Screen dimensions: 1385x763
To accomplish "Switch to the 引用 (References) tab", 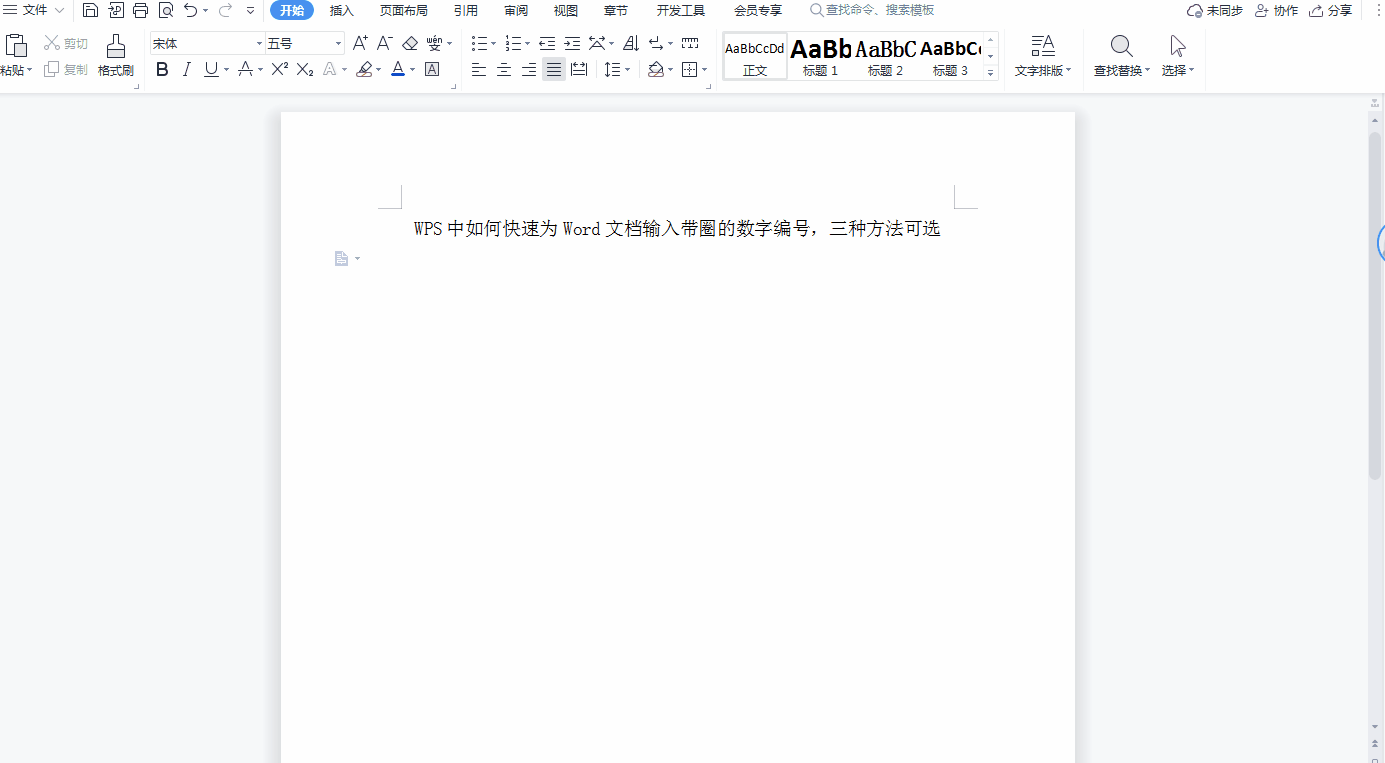I will point(466,11).
